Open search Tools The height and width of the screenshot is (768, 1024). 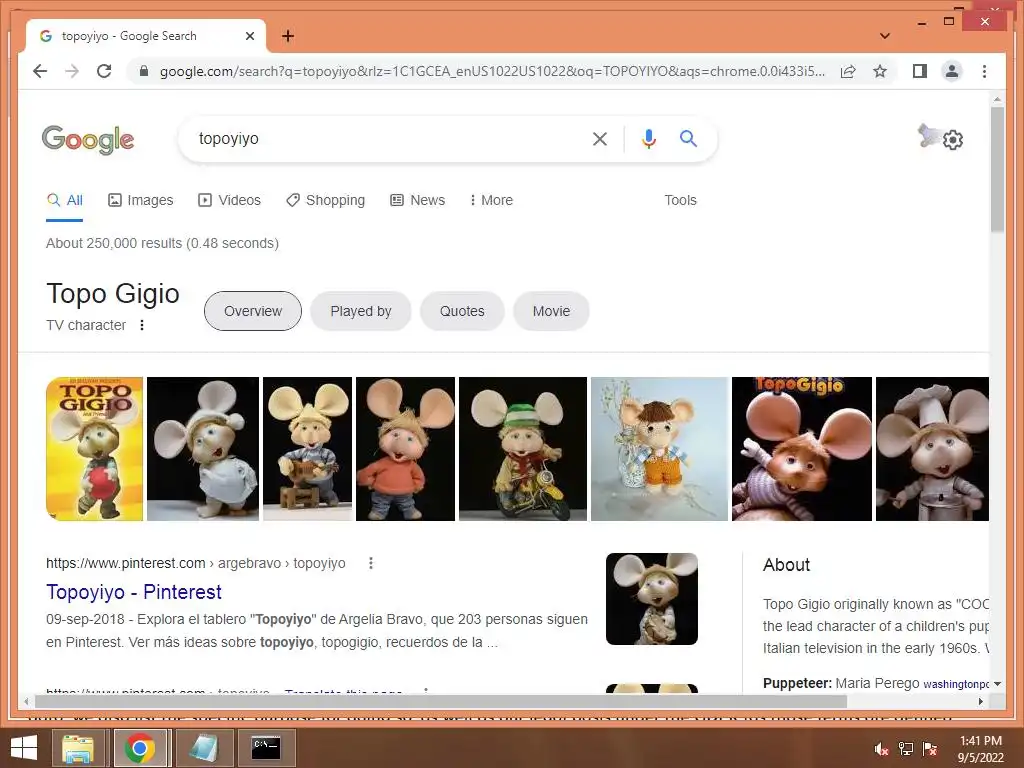pyautogui.click(x=680, y=200)
